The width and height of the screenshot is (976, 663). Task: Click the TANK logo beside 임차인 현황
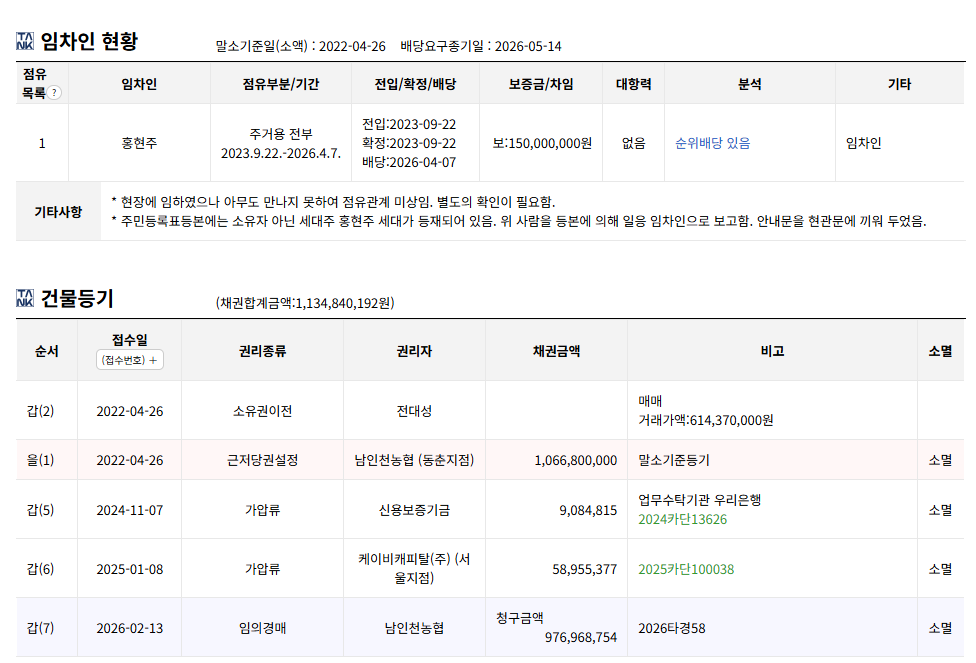[x=25, y=41]
